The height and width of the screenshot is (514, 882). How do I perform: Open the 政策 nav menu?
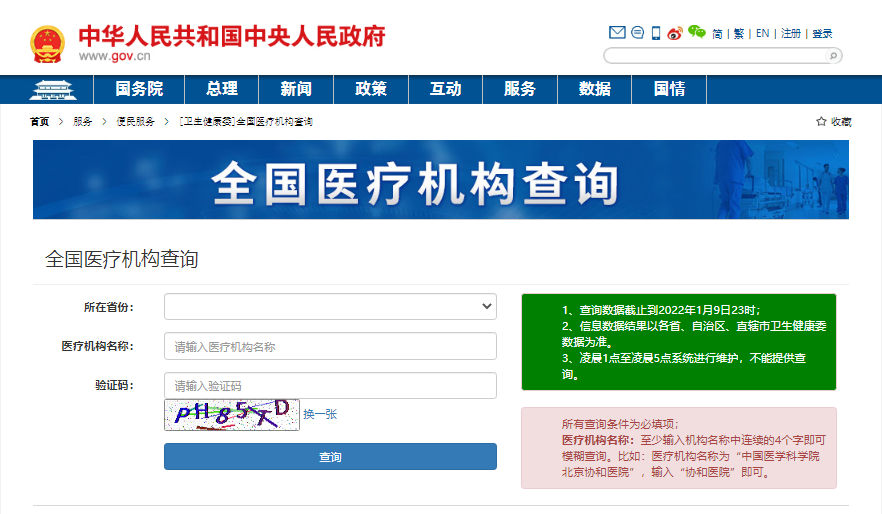tap(371, 89)
